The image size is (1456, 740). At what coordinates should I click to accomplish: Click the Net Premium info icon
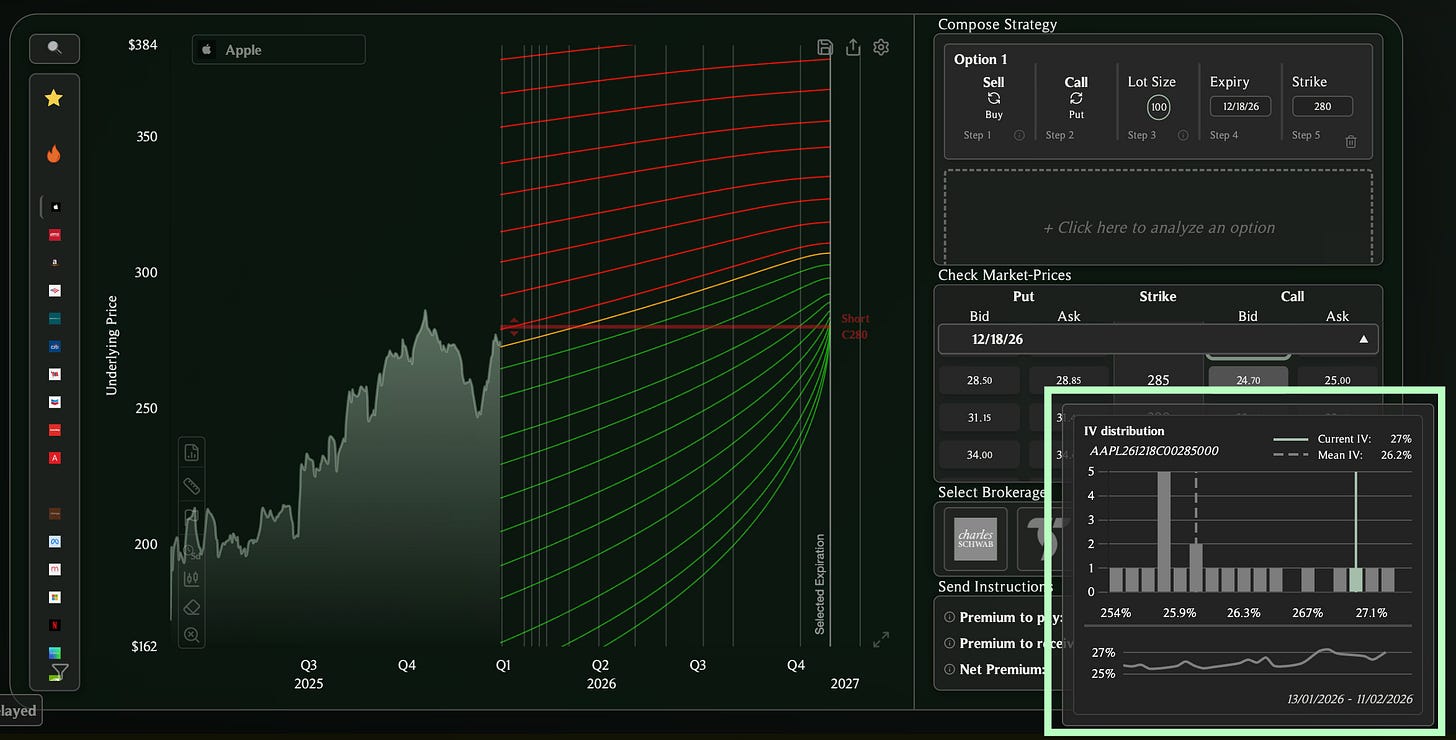949,670
